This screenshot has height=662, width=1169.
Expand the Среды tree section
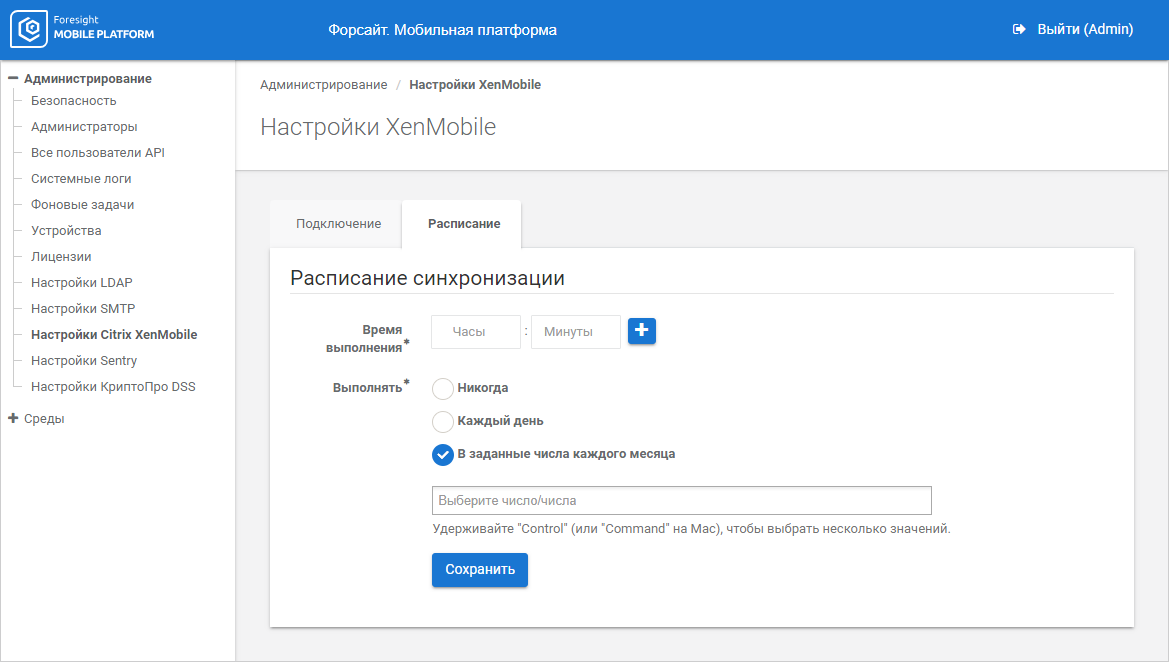click(x=13, y=418)
